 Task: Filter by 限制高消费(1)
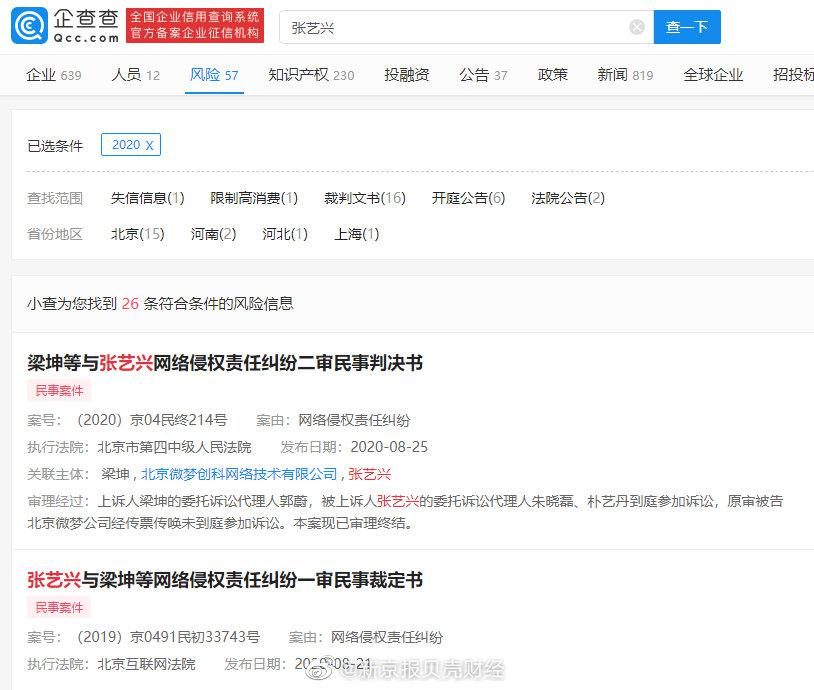pyautogui.click(x=254, y=198)
